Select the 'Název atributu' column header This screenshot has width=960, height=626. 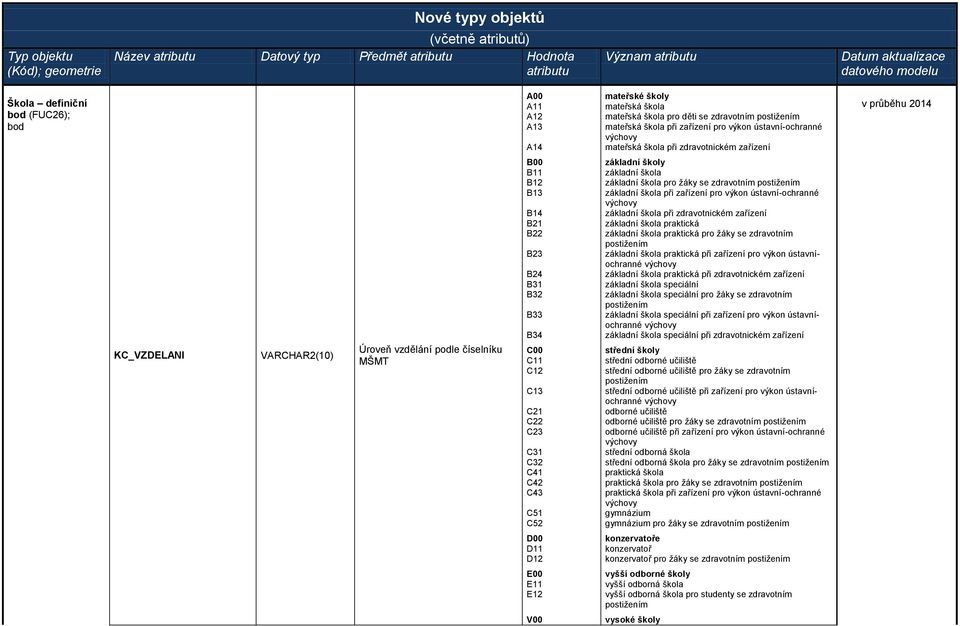(154, 56)
